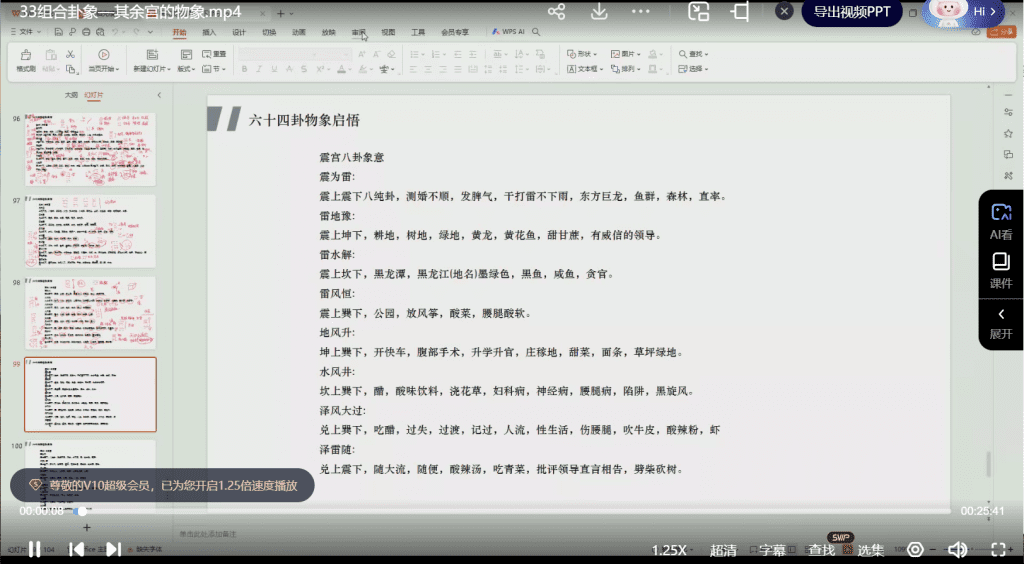Click the 查找 search button
The width and height of the screenshot is (1024, 564).
[821, 550]
